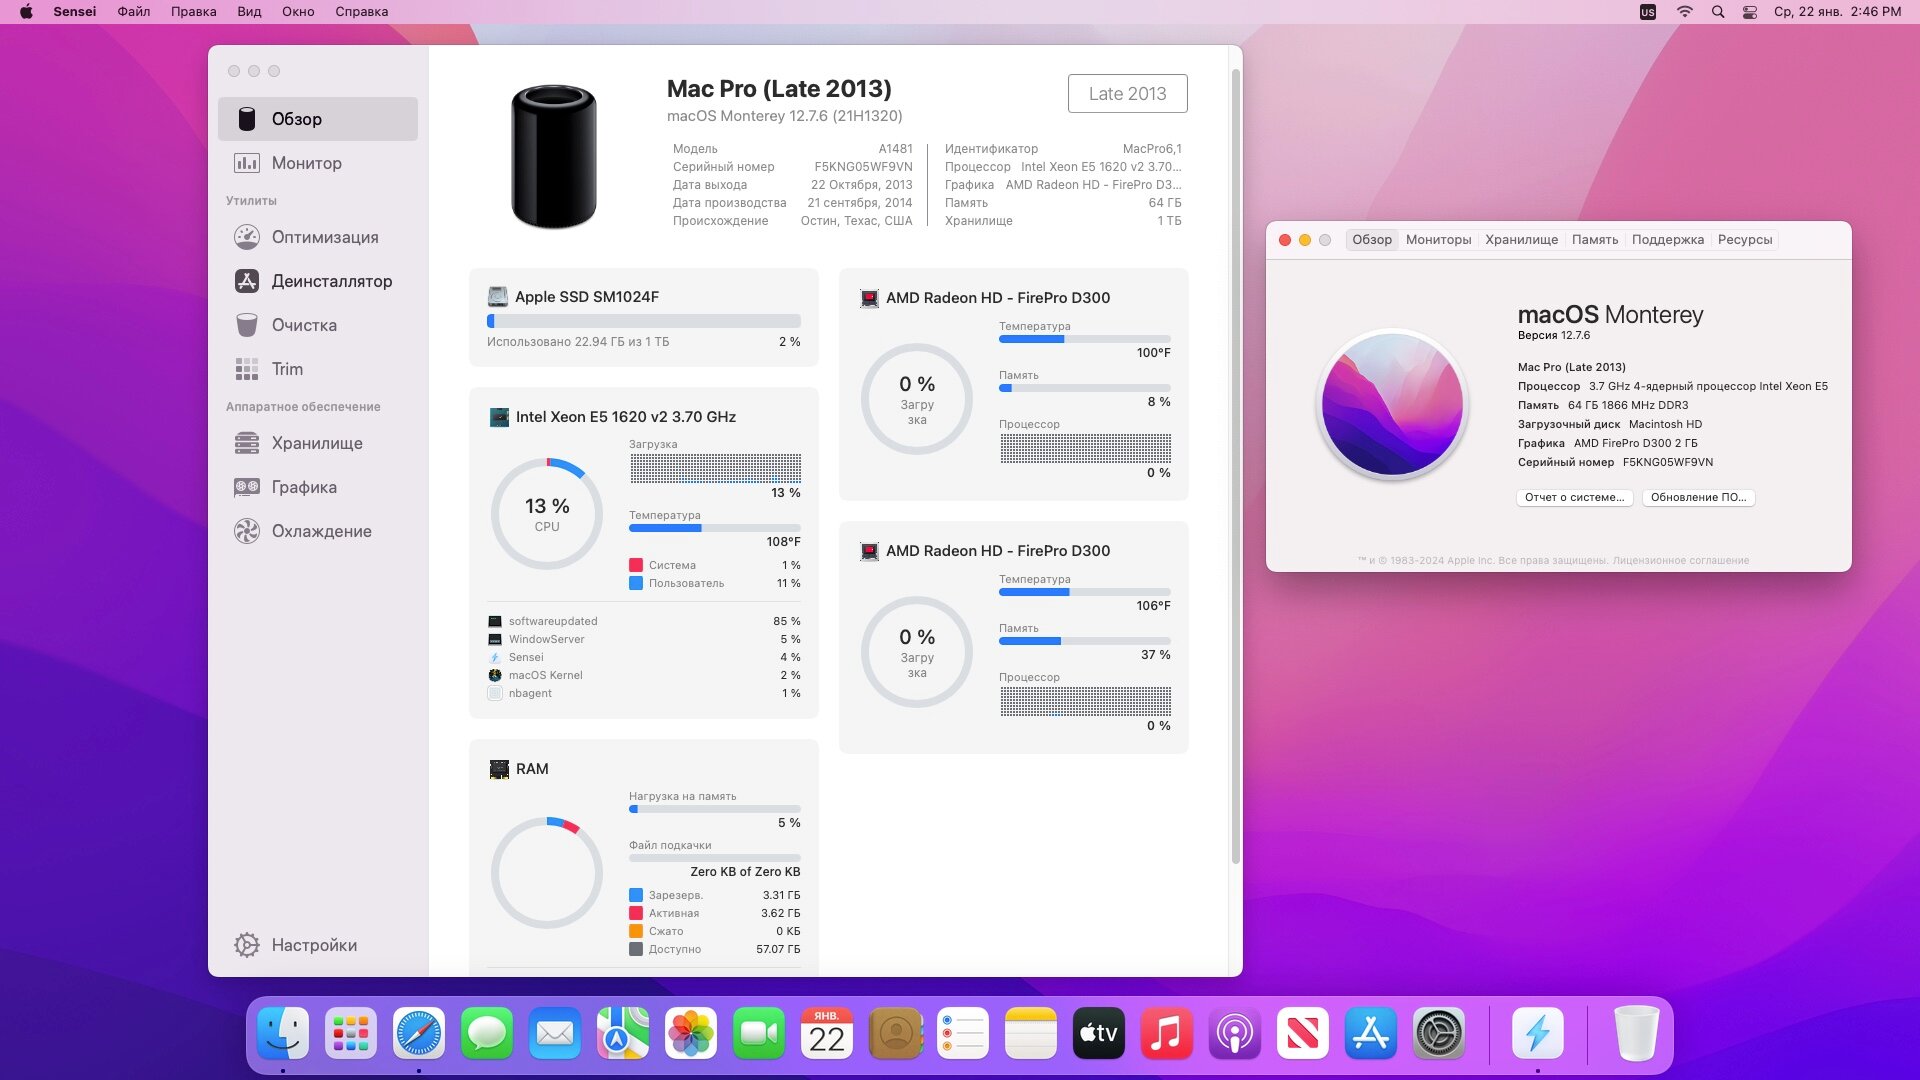Open the Оптимизация utility
Screen dimensions: 1920x1080
pos(318,237)
